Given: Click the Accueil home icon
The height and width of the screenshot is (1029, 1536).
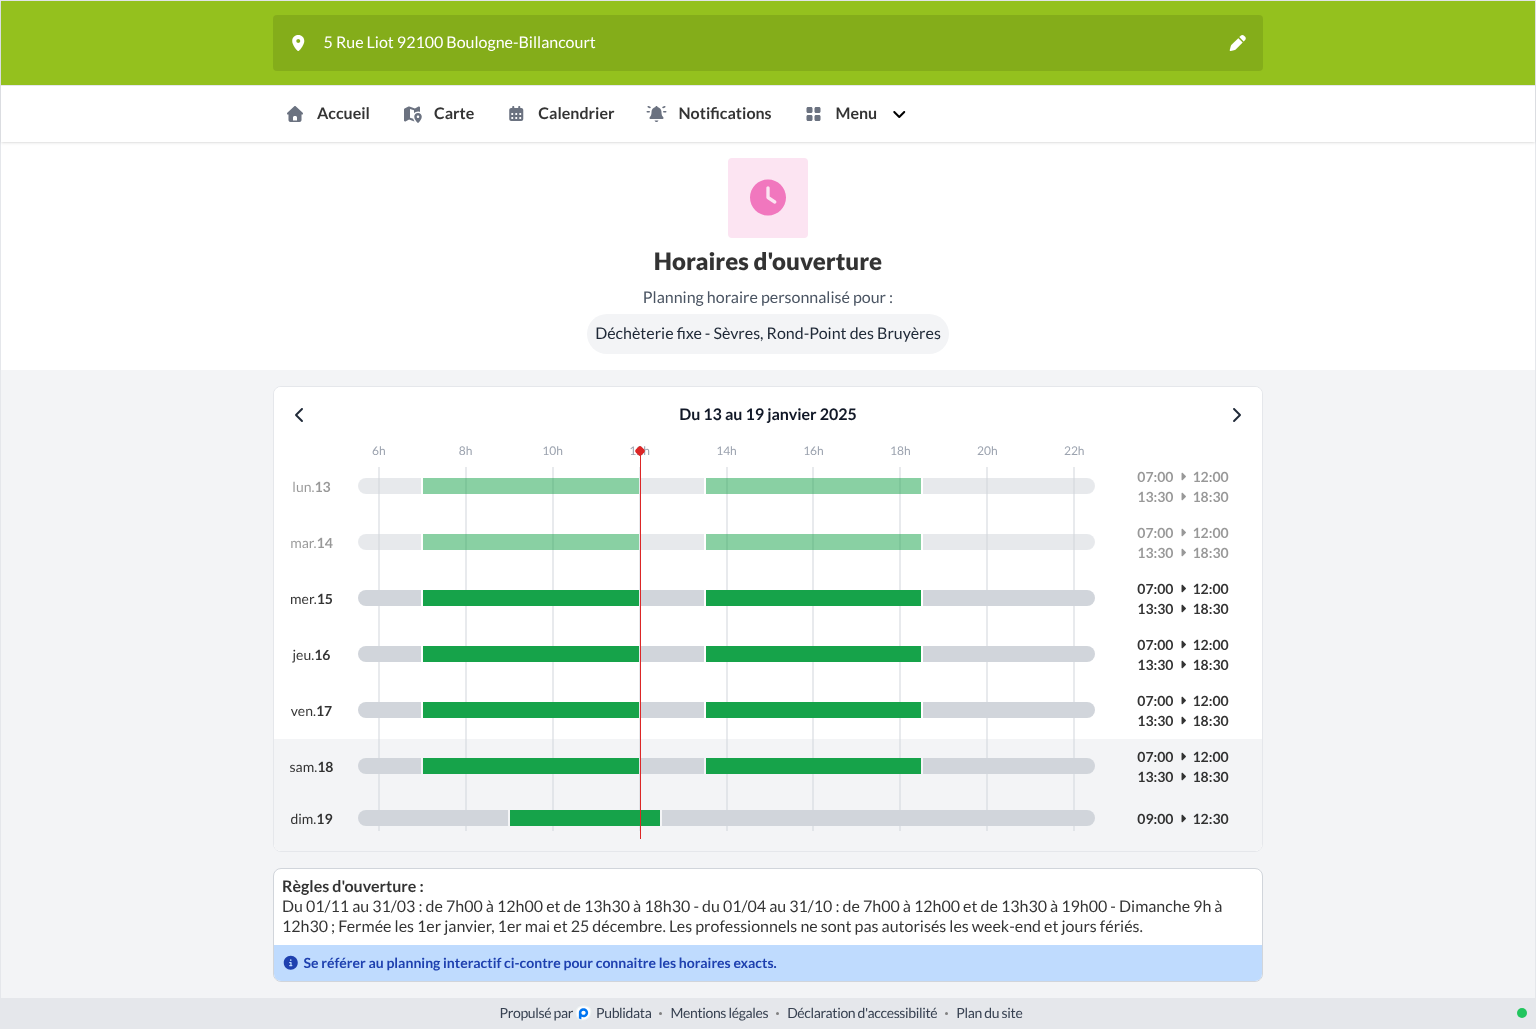Looking at the screenshot, I should pos(295,114).
